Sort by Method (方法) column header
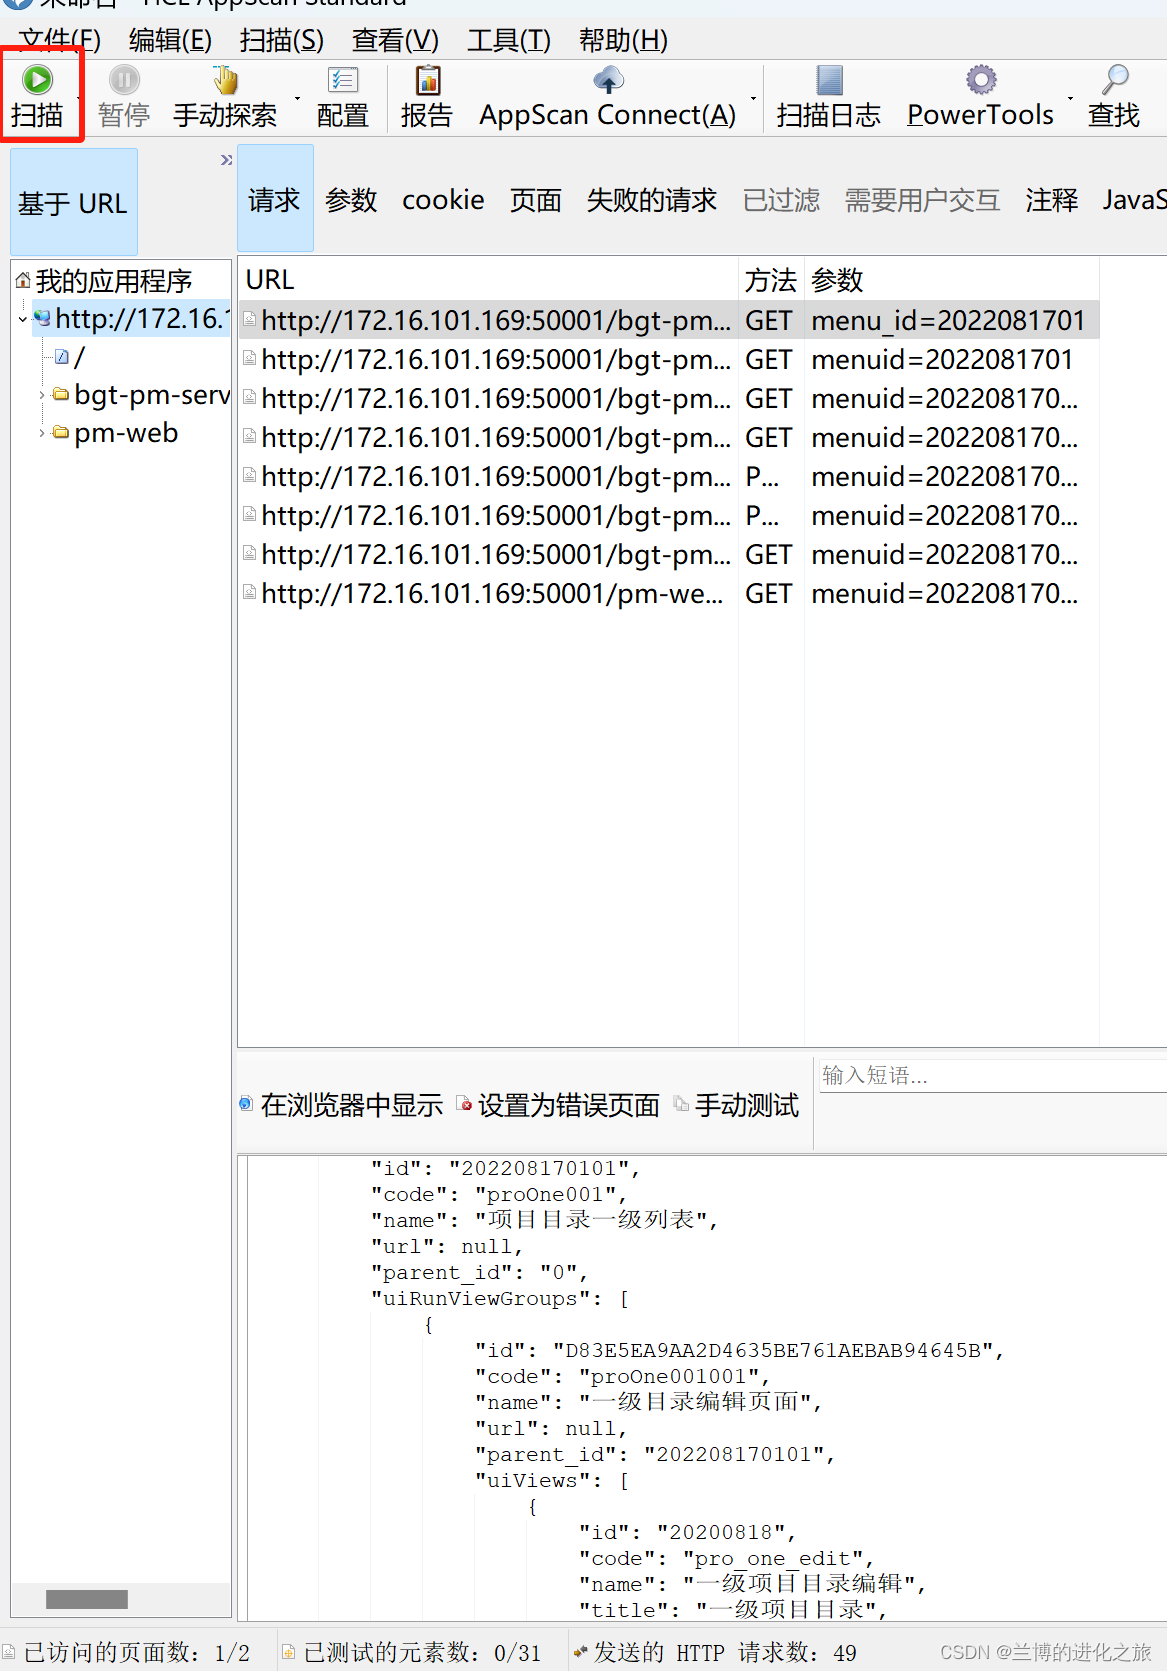This screenshot has height=1671, width=1167. pos(771,280)
